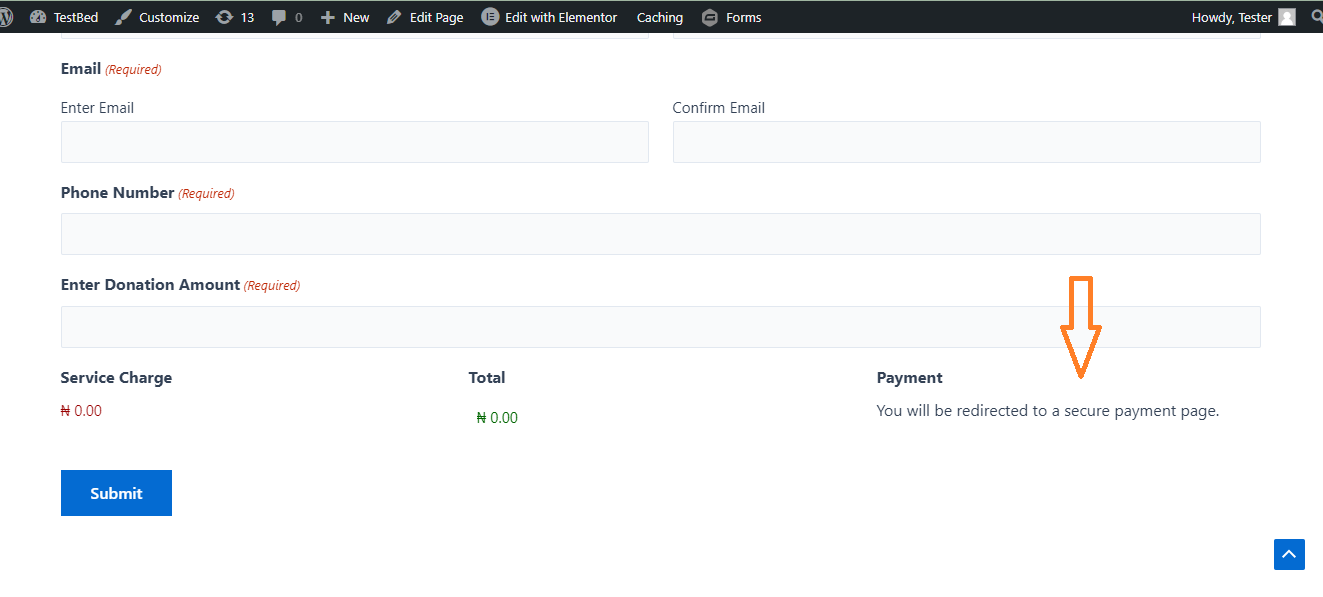Open the TestBed site menu
The image size is (1323, 597).
click(64, 17)
